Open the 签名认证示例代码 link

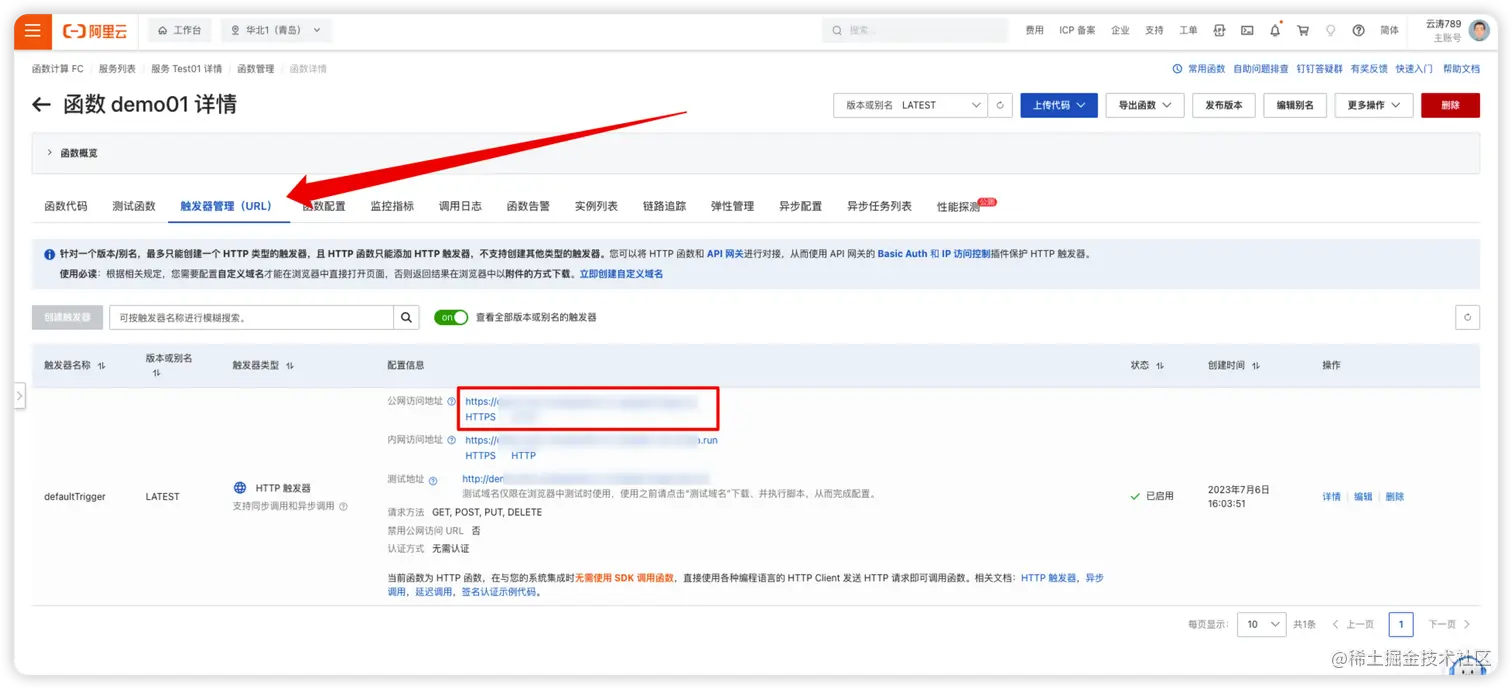[498, 592]
